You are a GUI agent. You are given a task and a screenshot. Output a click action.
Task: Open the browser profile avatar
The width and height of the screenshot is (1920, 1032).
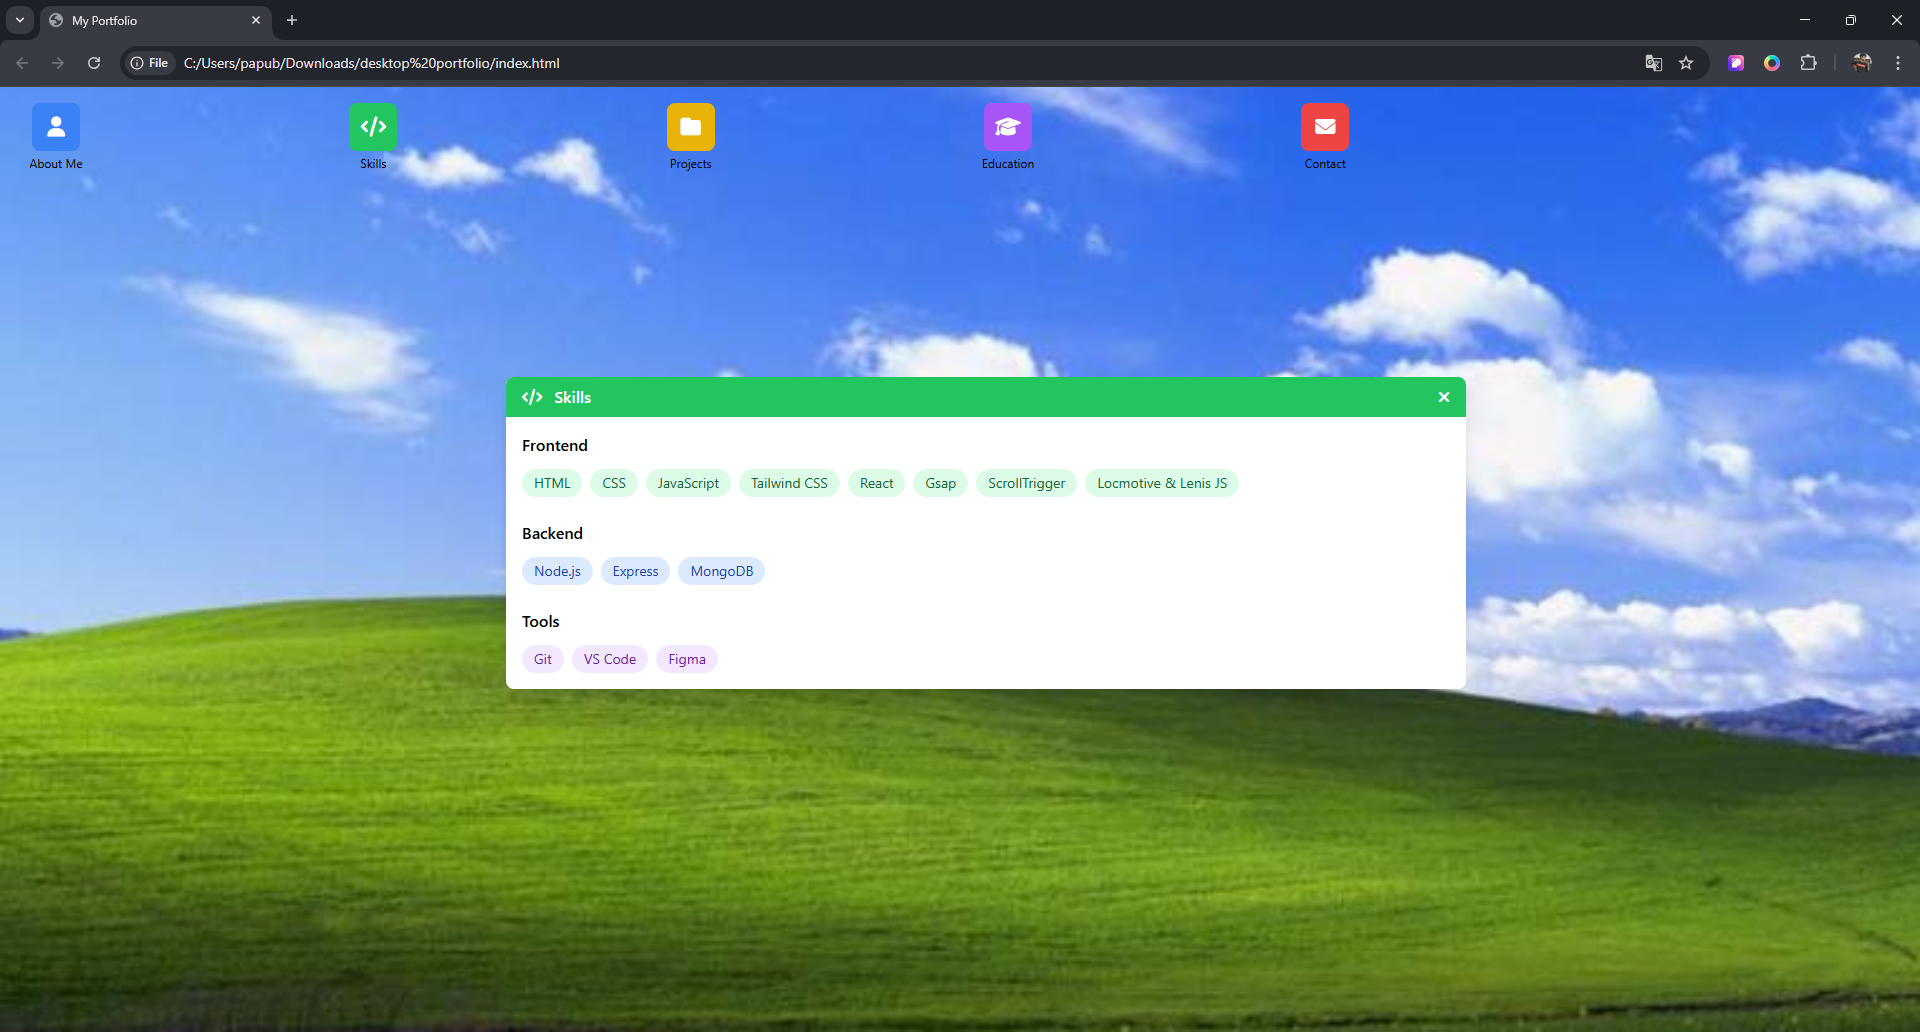click(x=1862, y=63)
